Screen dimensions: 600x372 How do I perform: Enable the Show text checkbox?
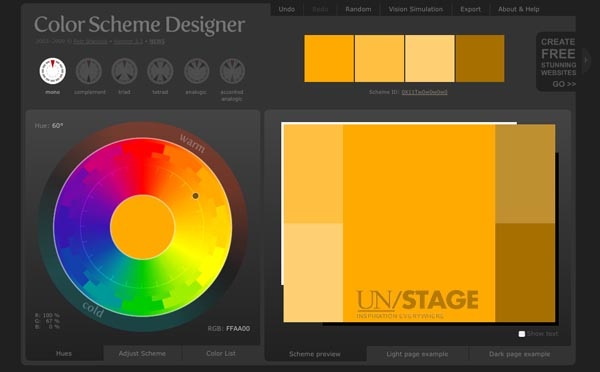(x=522, y=334)
